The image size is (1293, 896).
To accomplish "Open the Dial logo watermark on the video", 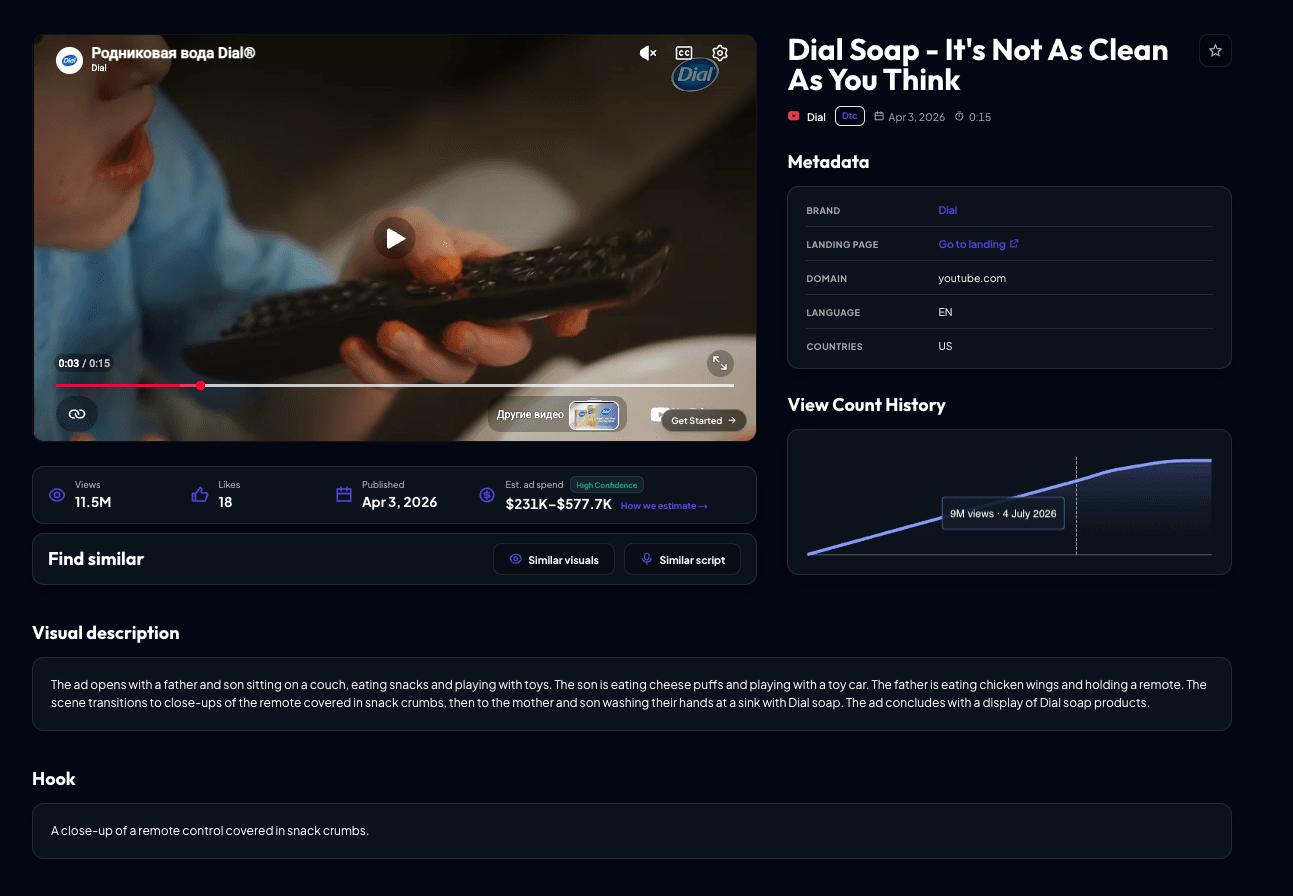I will tap(695, 74).
